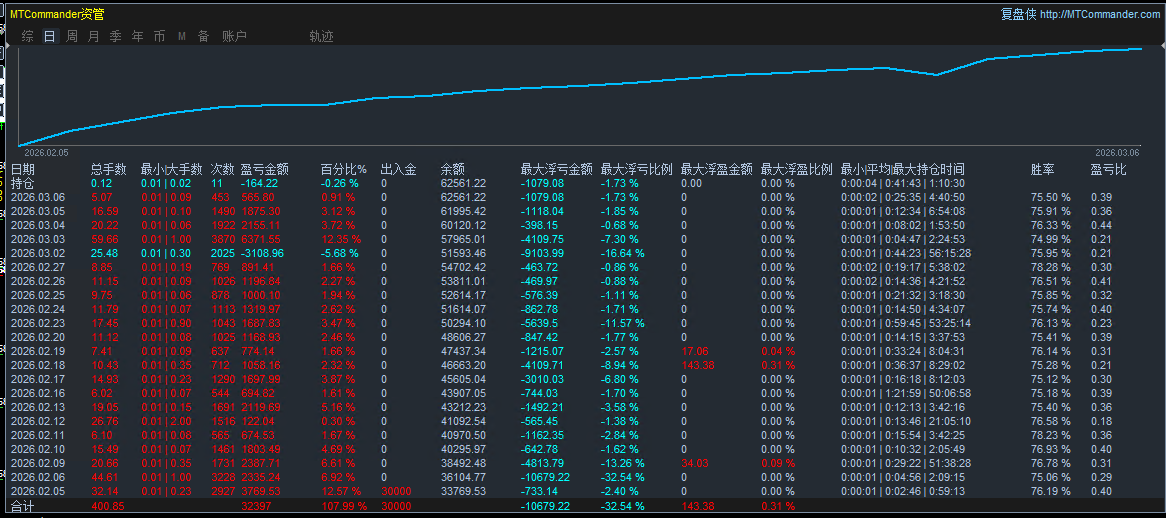This screenshot has height=518, width=1166.
Task: Click the MTCommander资管 title
Action: coord(57,13)
